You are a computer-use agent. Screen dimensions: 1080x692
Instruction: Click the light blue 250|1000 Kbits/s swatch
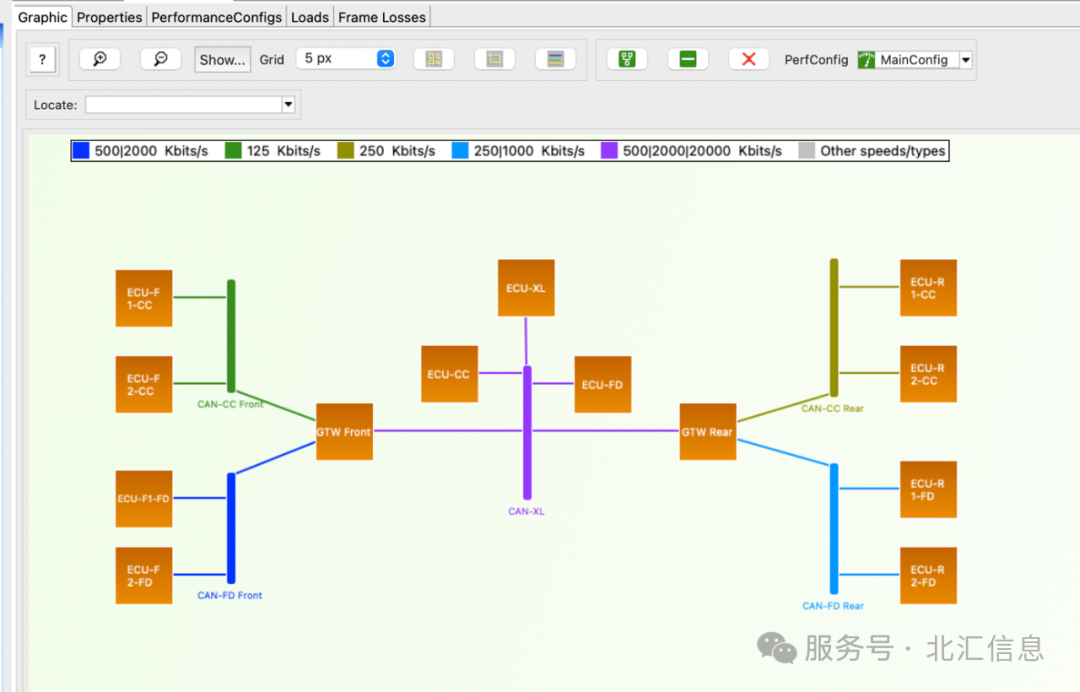[460, 151]
